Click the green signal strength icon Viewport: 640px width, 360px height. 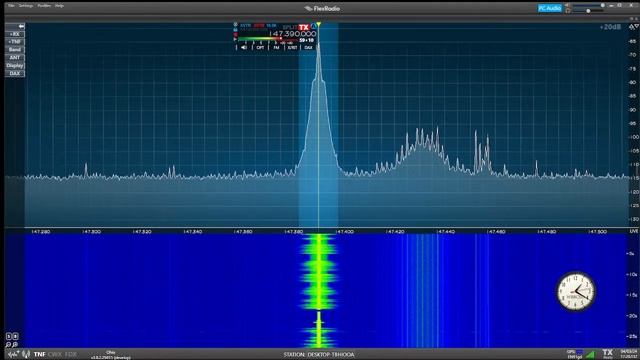[x=590, y=354]
